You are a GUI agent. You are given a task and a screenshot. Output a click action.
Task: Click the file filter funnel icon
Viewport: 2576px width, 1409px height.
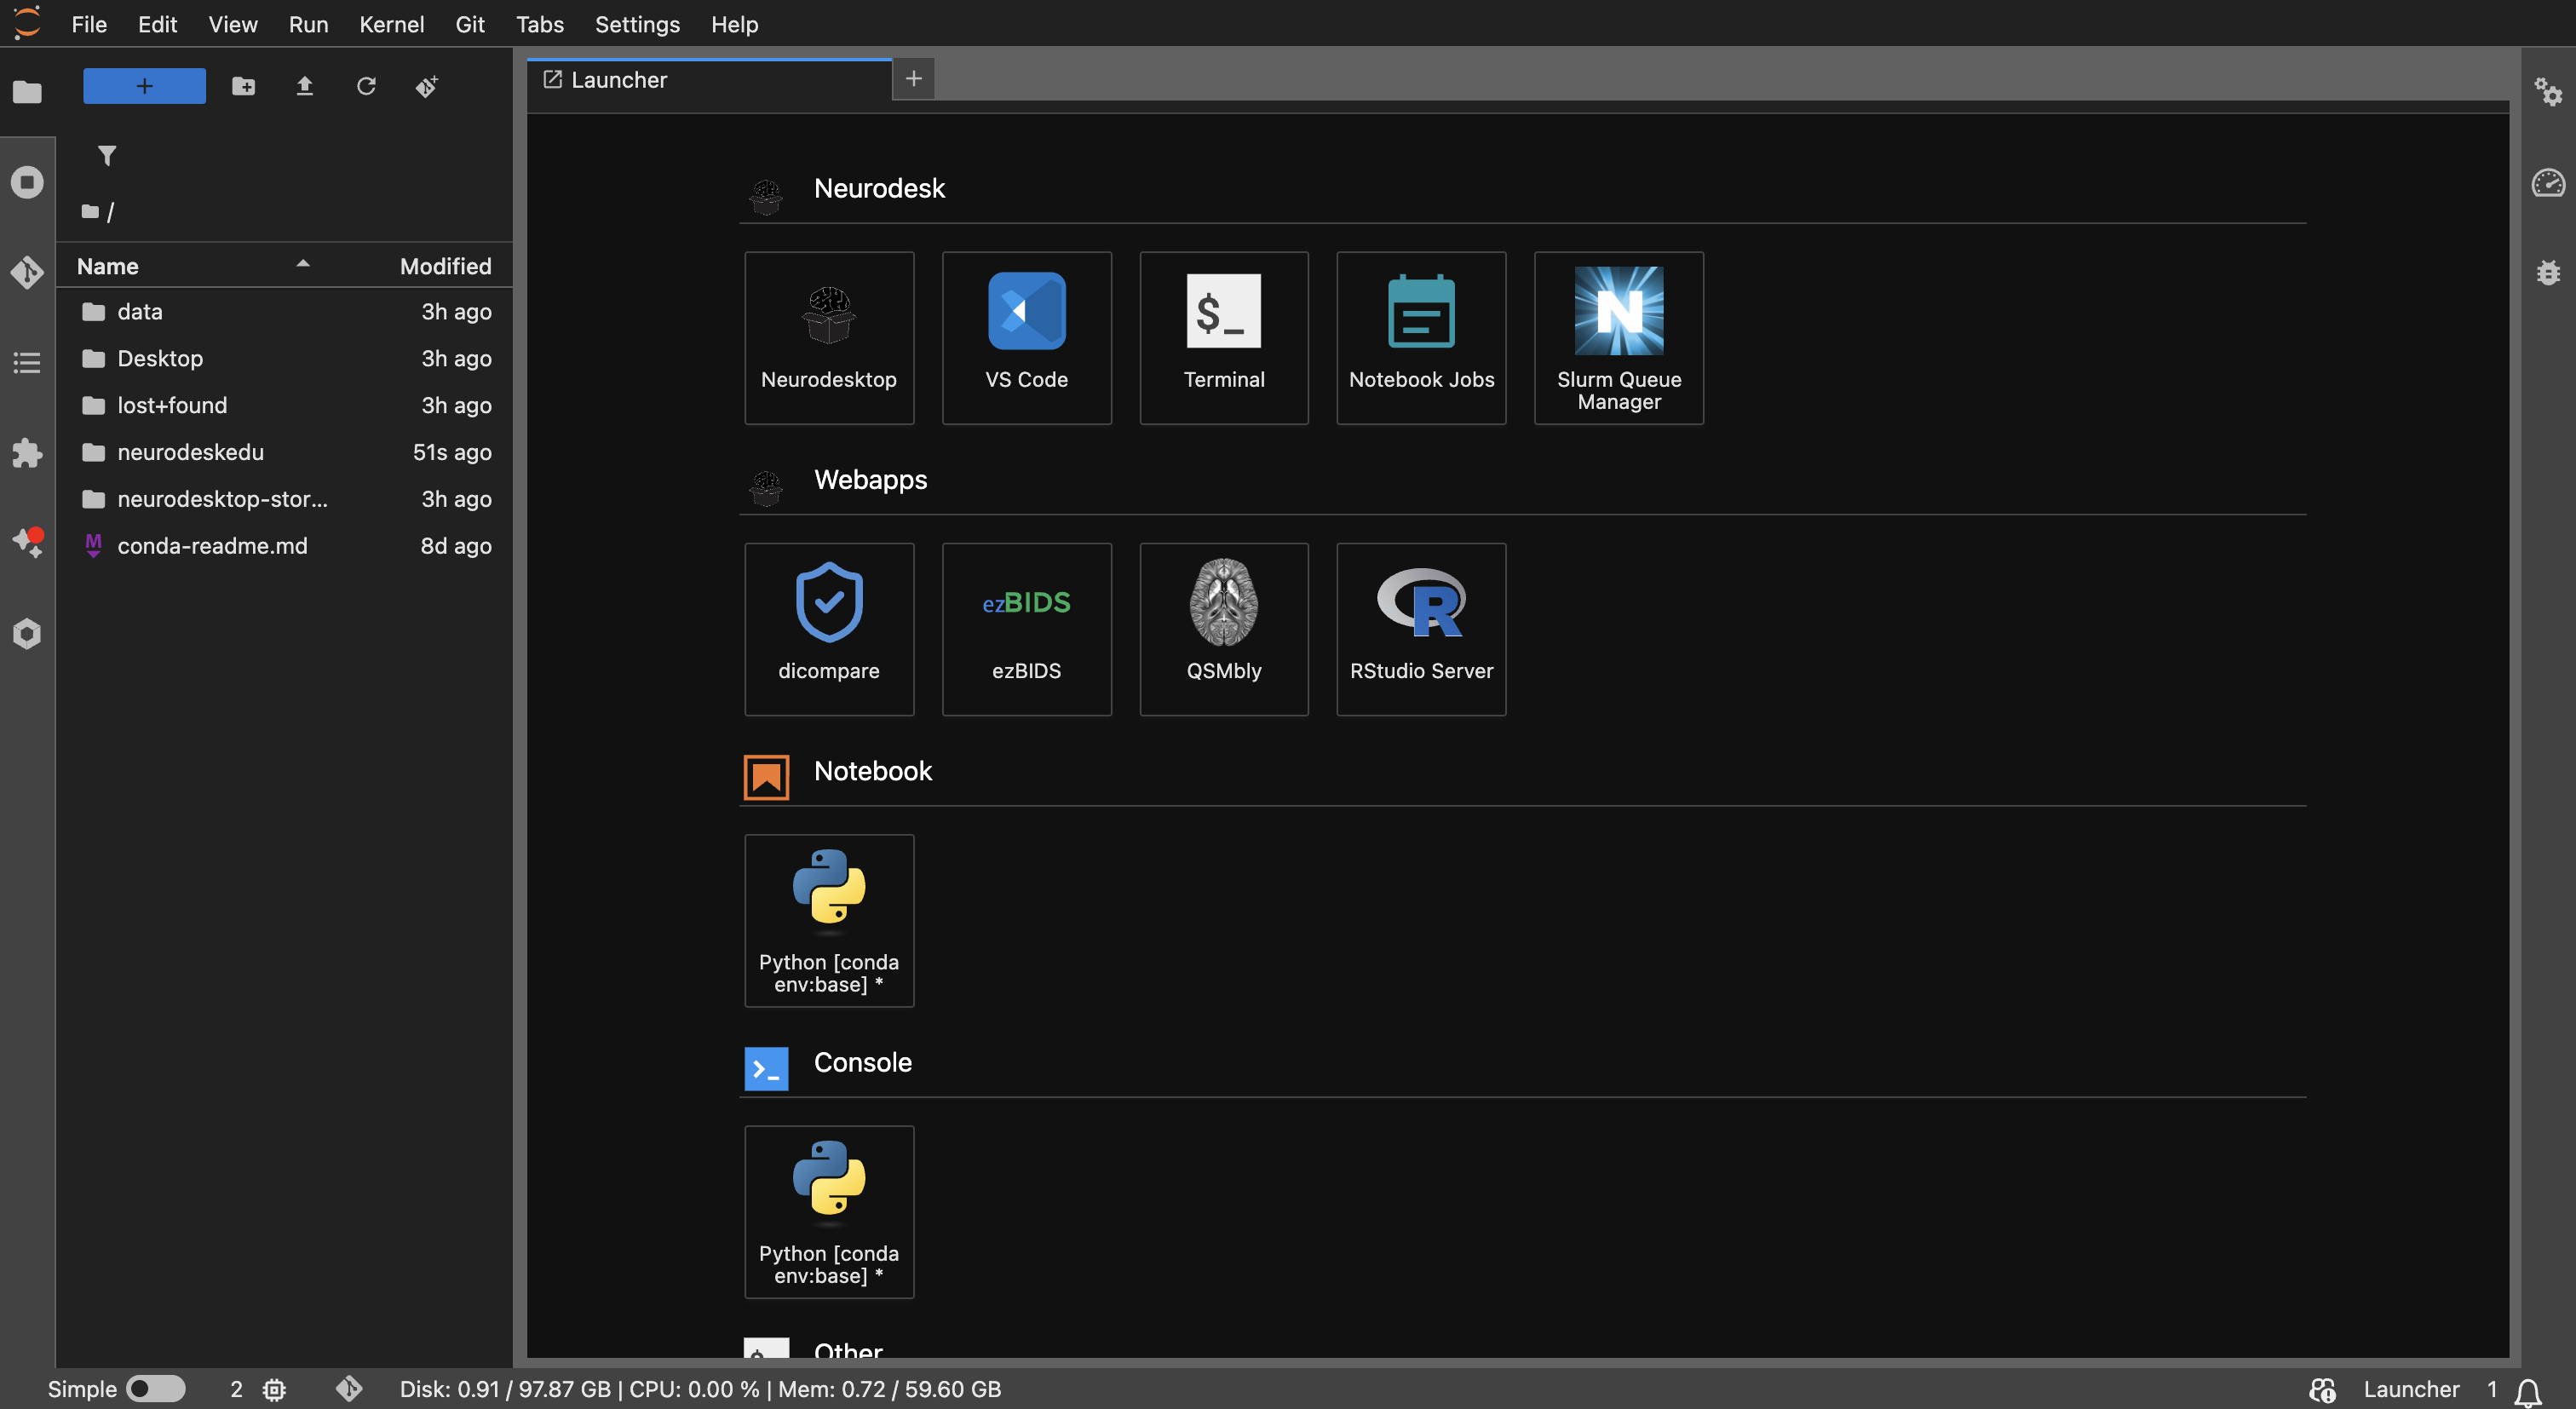[x=107, y=155]
